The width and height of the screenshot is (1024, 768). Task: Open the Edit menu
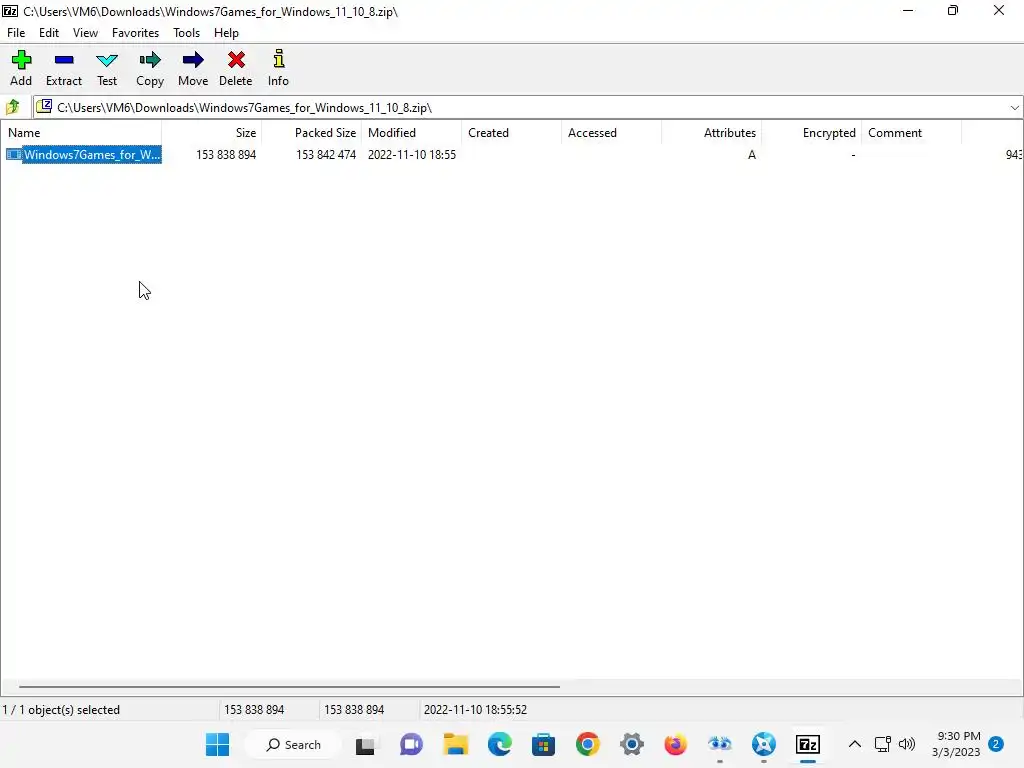pyautogui.click(x=49, y=33)
